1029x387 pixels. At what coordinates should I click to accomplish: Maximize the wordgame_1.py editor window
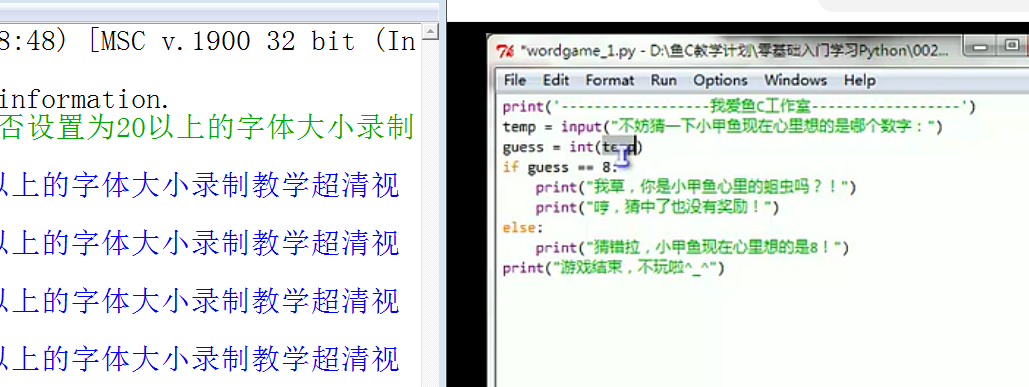(1013, 45)
